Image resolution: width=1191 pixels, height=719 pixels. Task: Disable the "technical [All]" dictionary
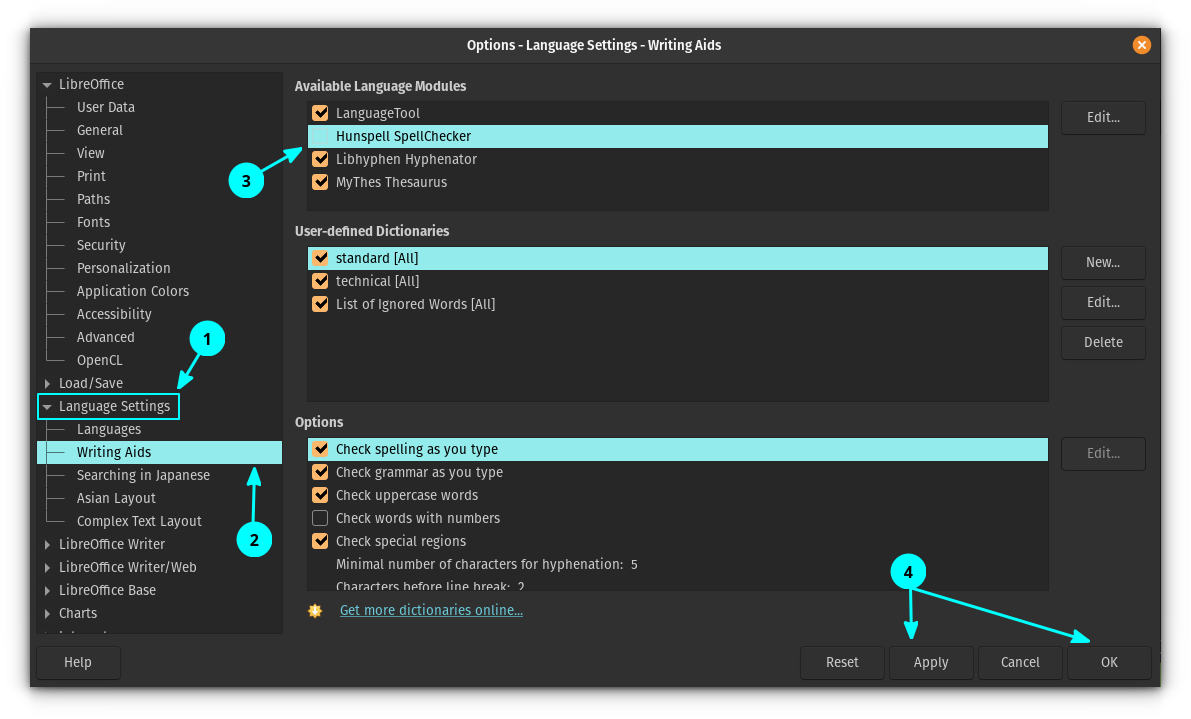[320, 281]
